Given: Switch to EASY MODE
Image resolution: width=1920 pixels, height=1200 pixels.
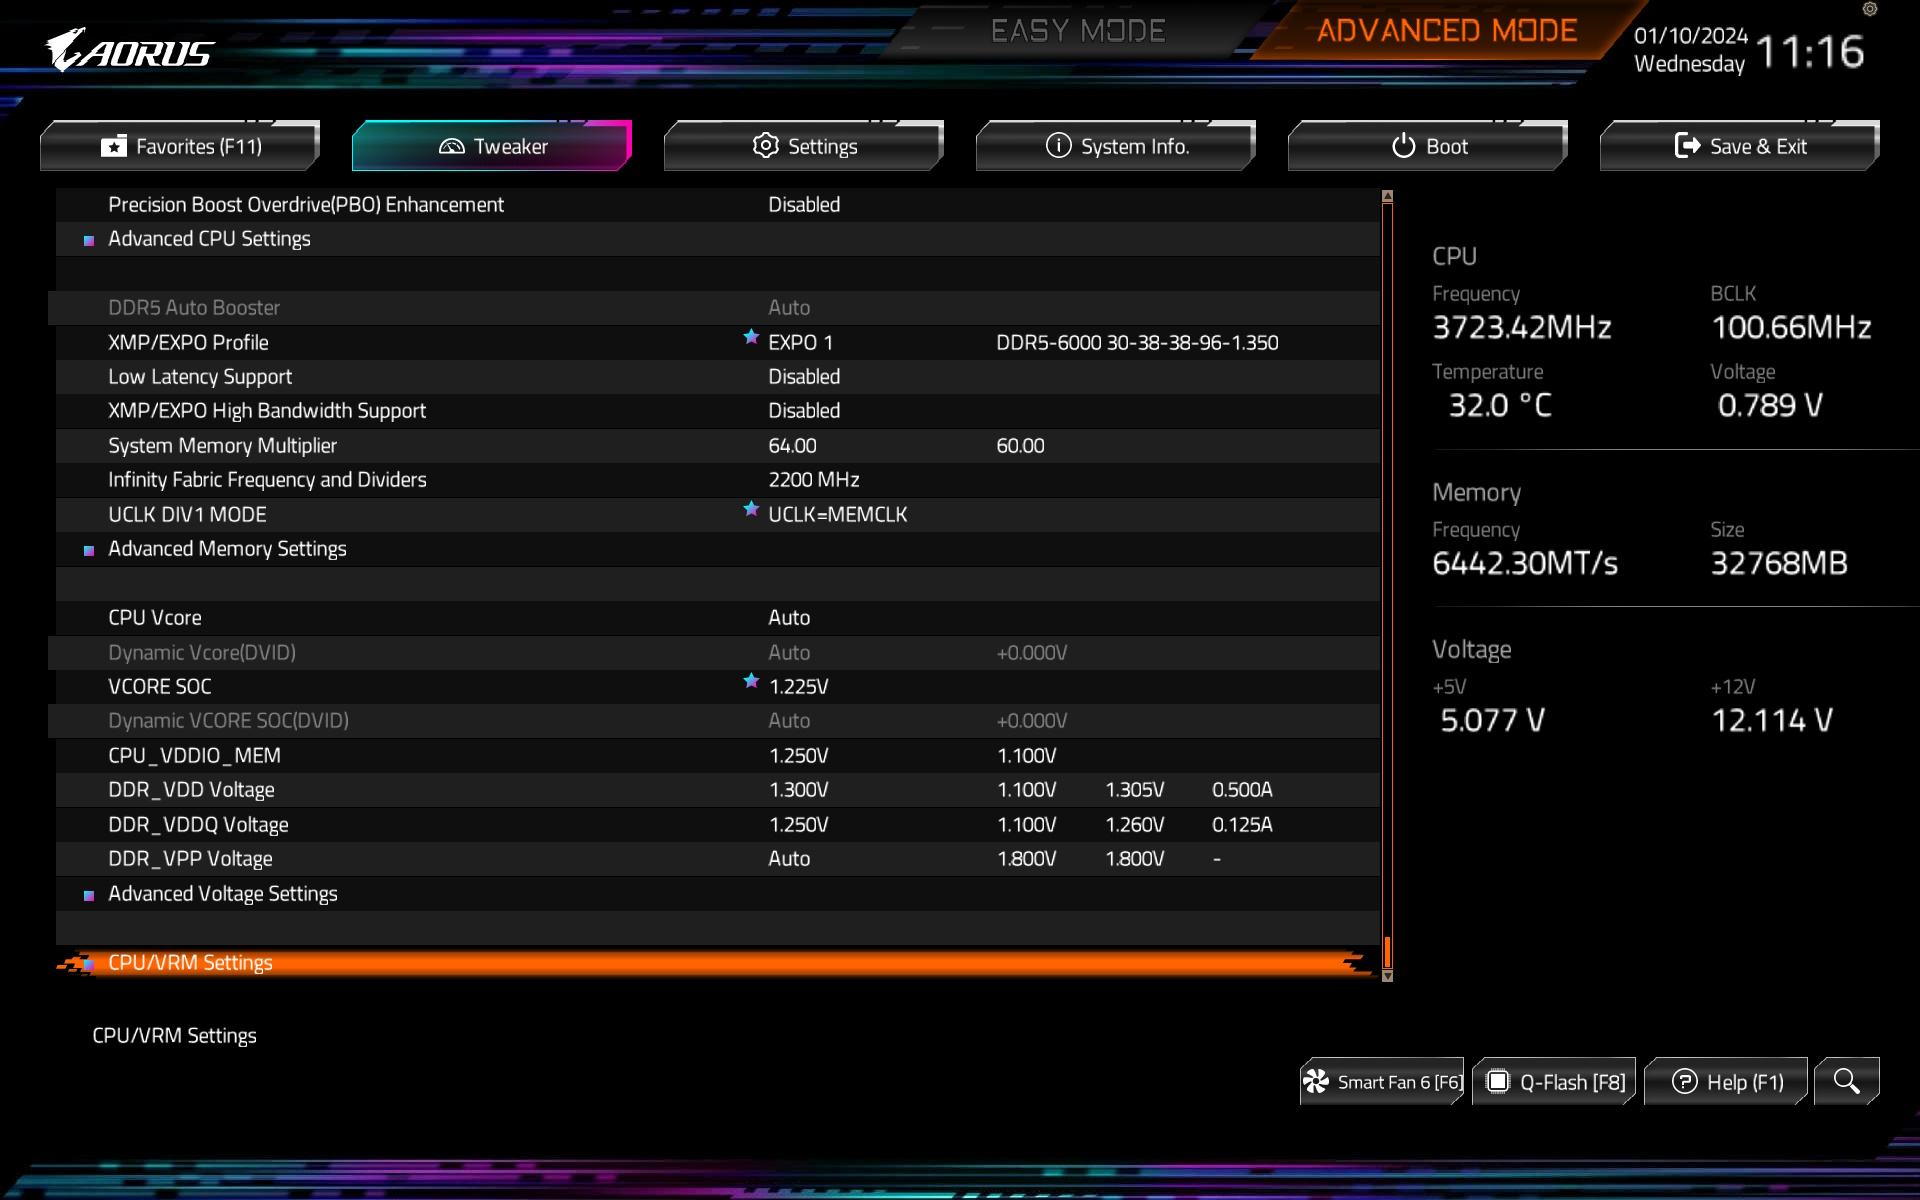Looking at the screenshot, I should tap(1078, 31).
